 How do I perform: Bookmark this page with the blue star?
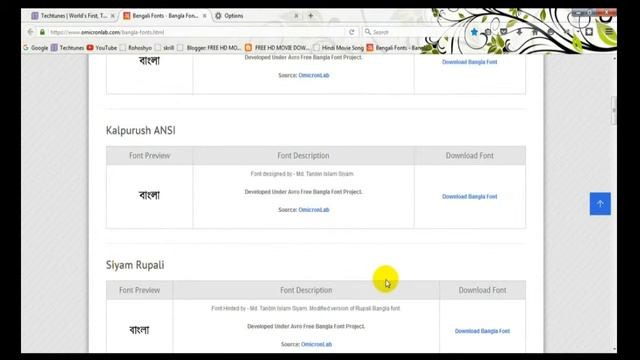coord(474,32)
